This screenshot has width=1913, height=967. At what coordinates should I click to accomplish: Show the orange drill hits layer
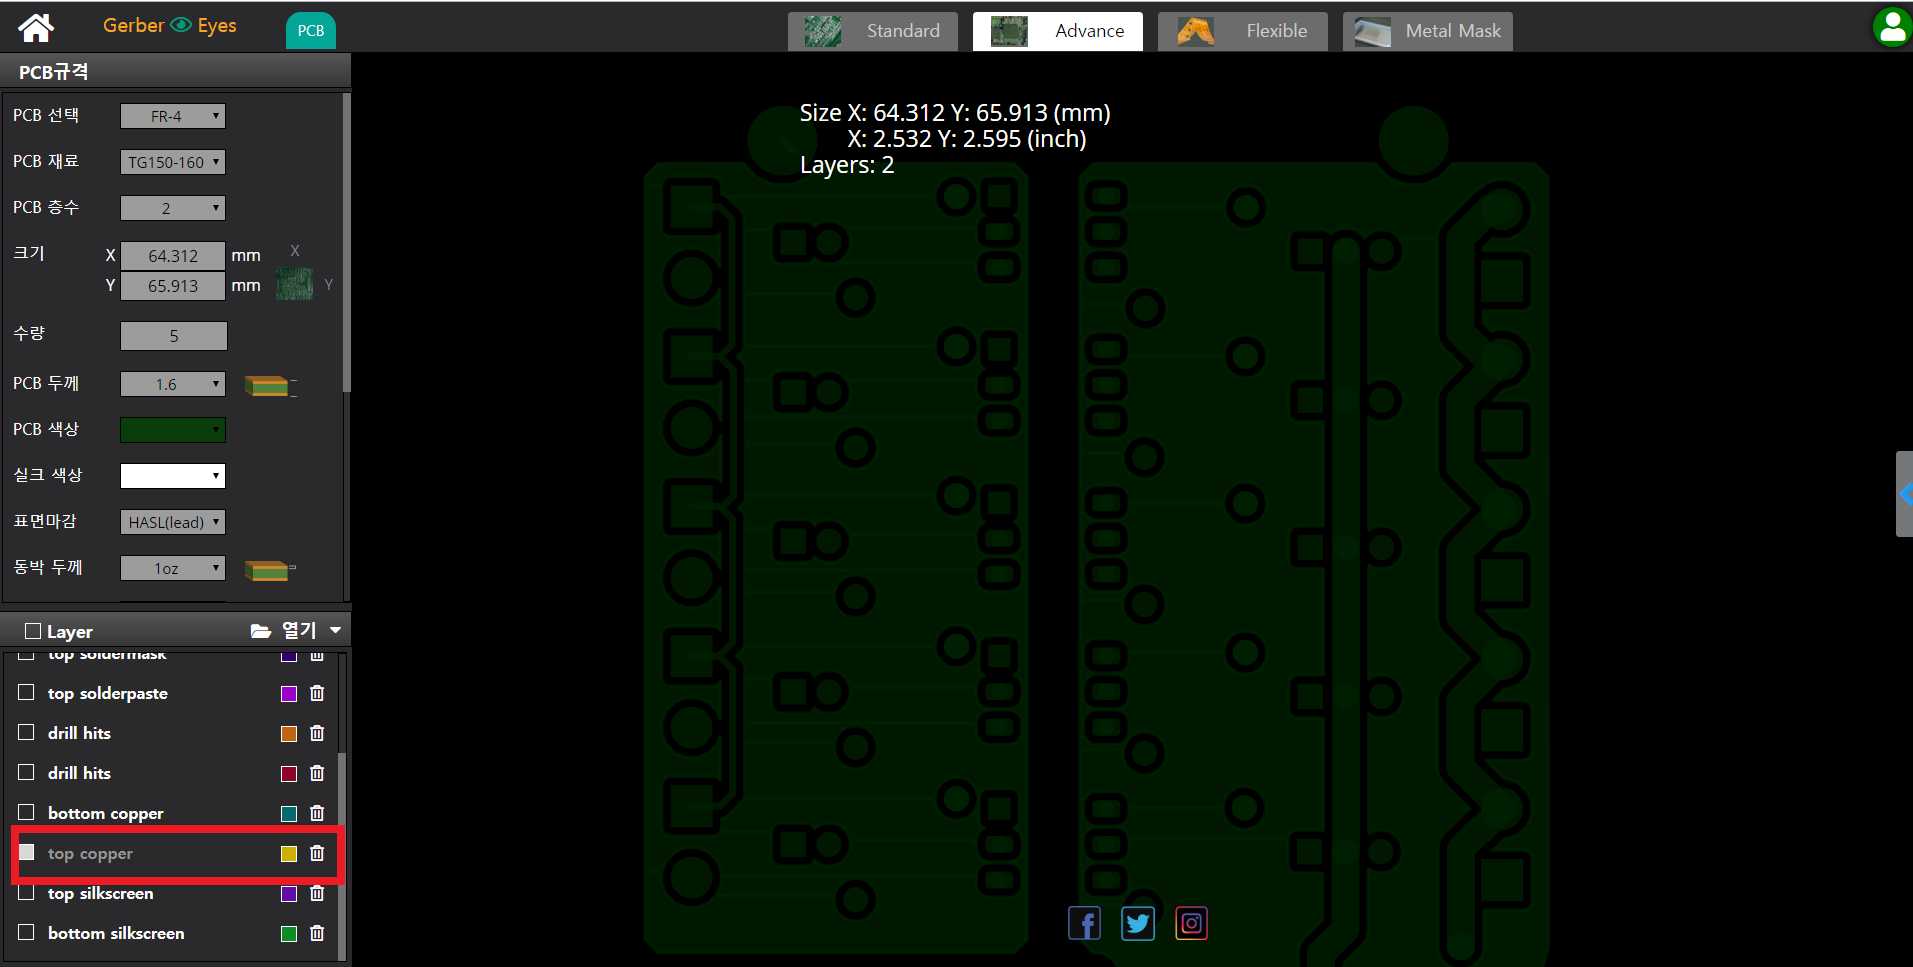(x=27, y=732)
